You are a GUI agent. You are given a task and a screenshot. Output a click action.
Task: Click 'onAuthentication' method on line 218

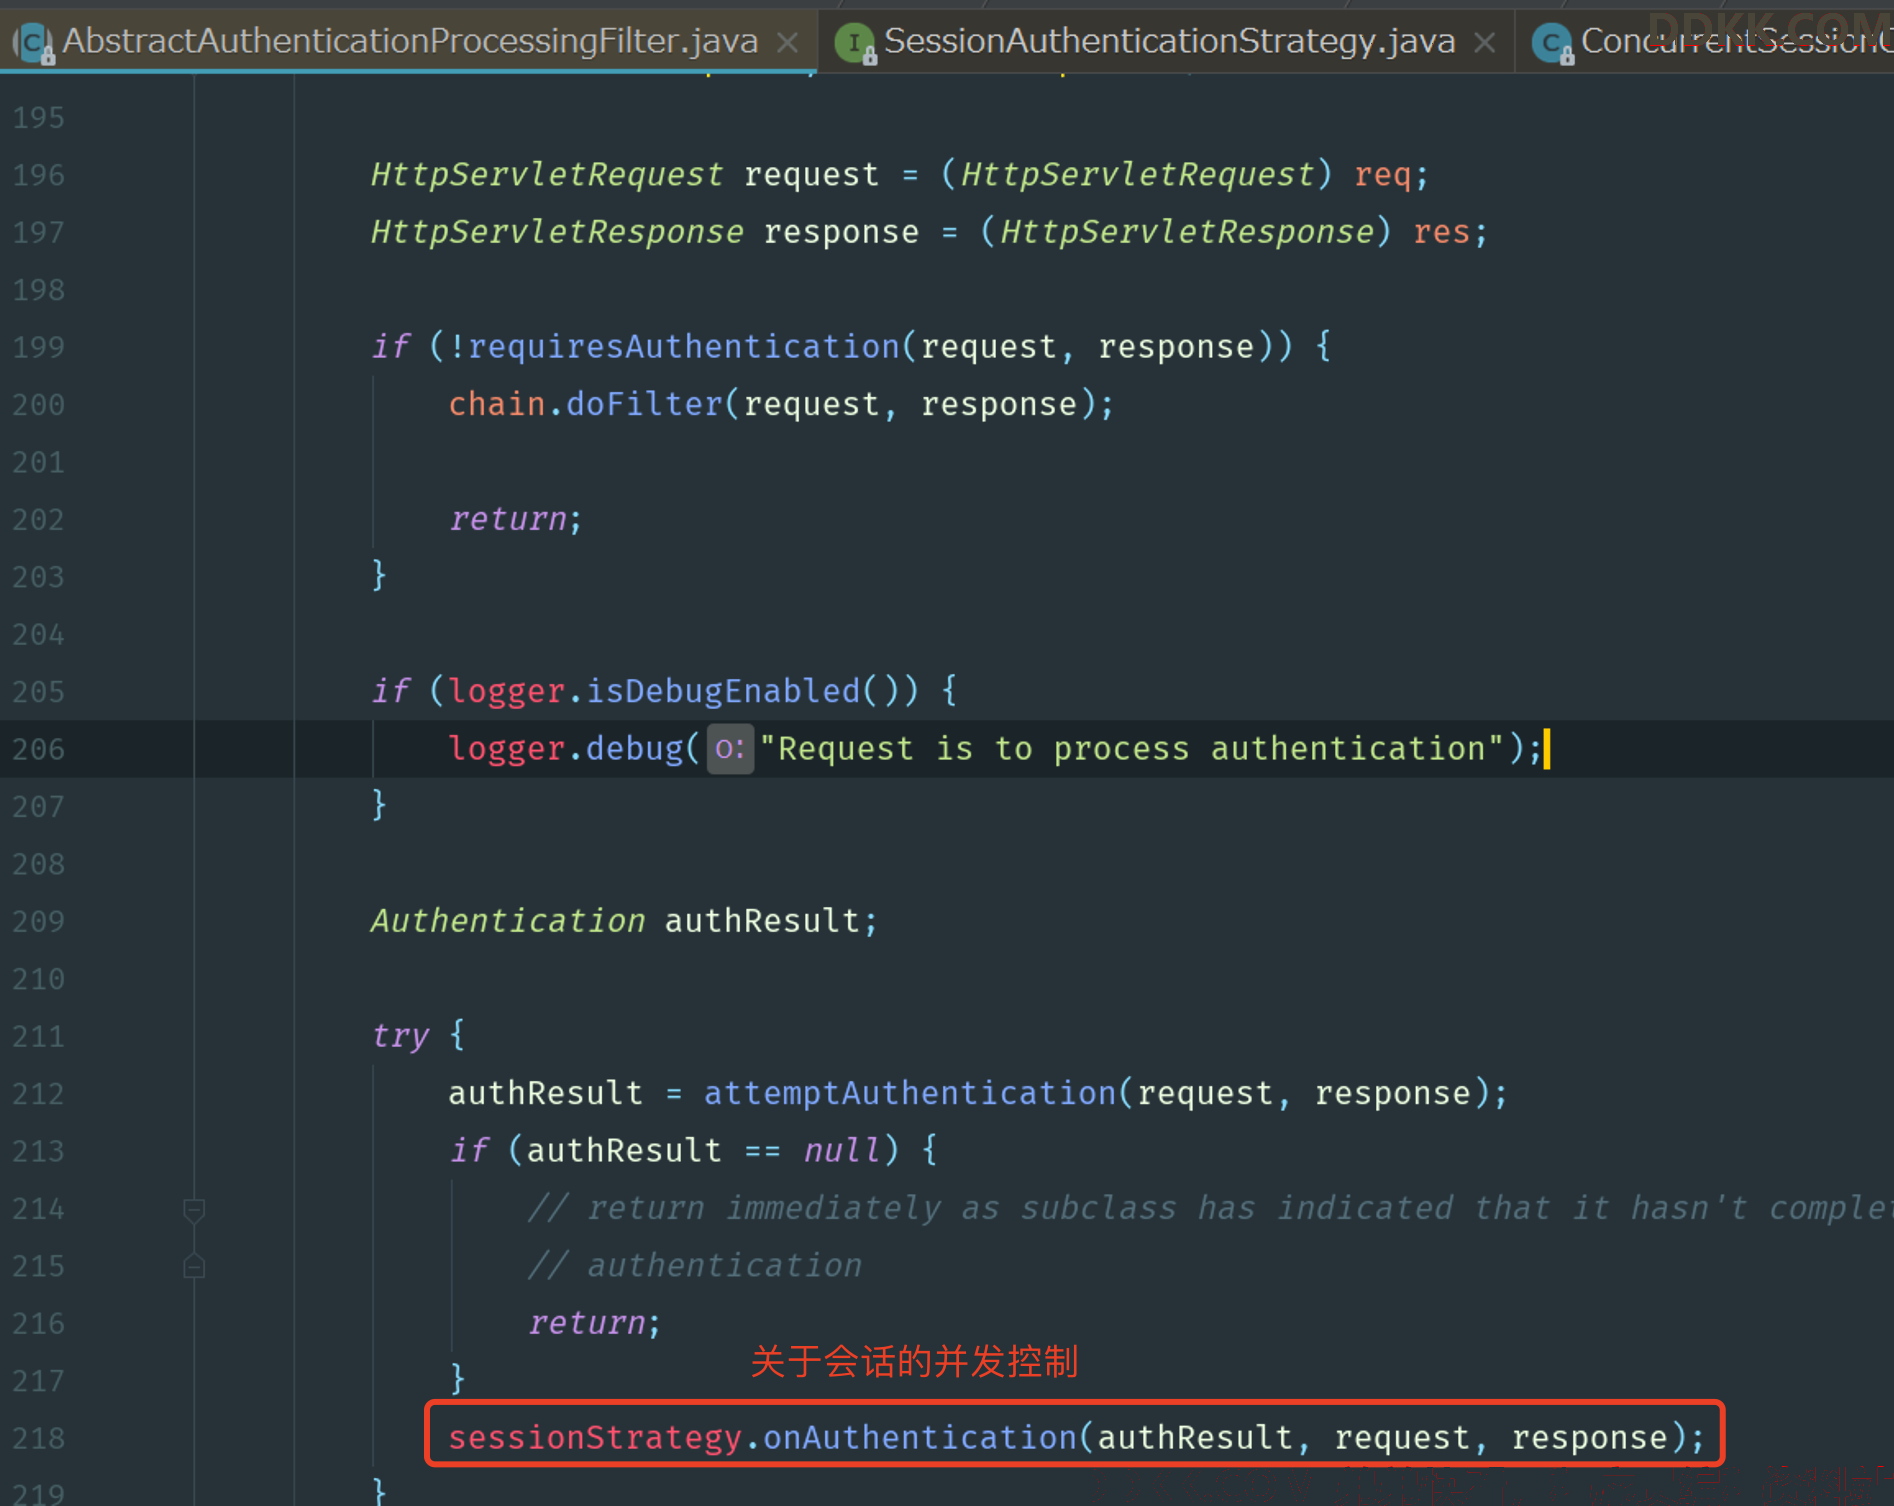click(x=920, y=1438)
